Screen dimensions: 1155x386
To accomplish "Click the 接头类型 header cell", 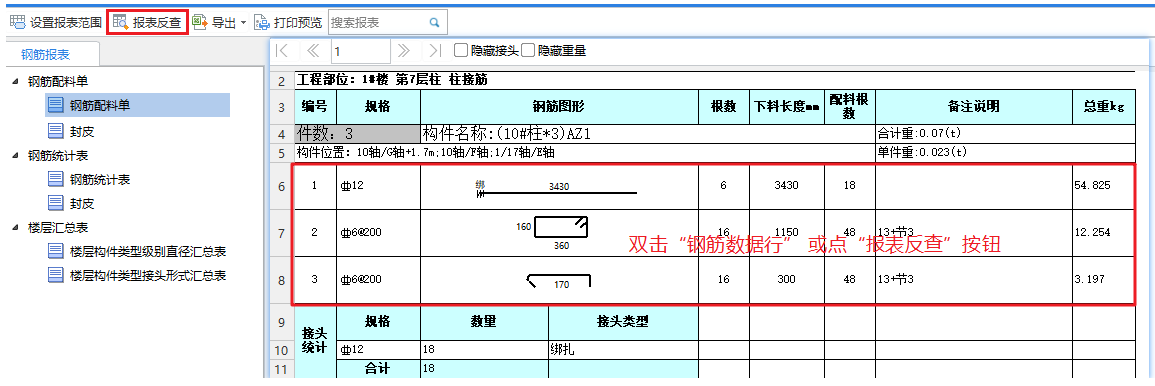I will coord(623,322).
